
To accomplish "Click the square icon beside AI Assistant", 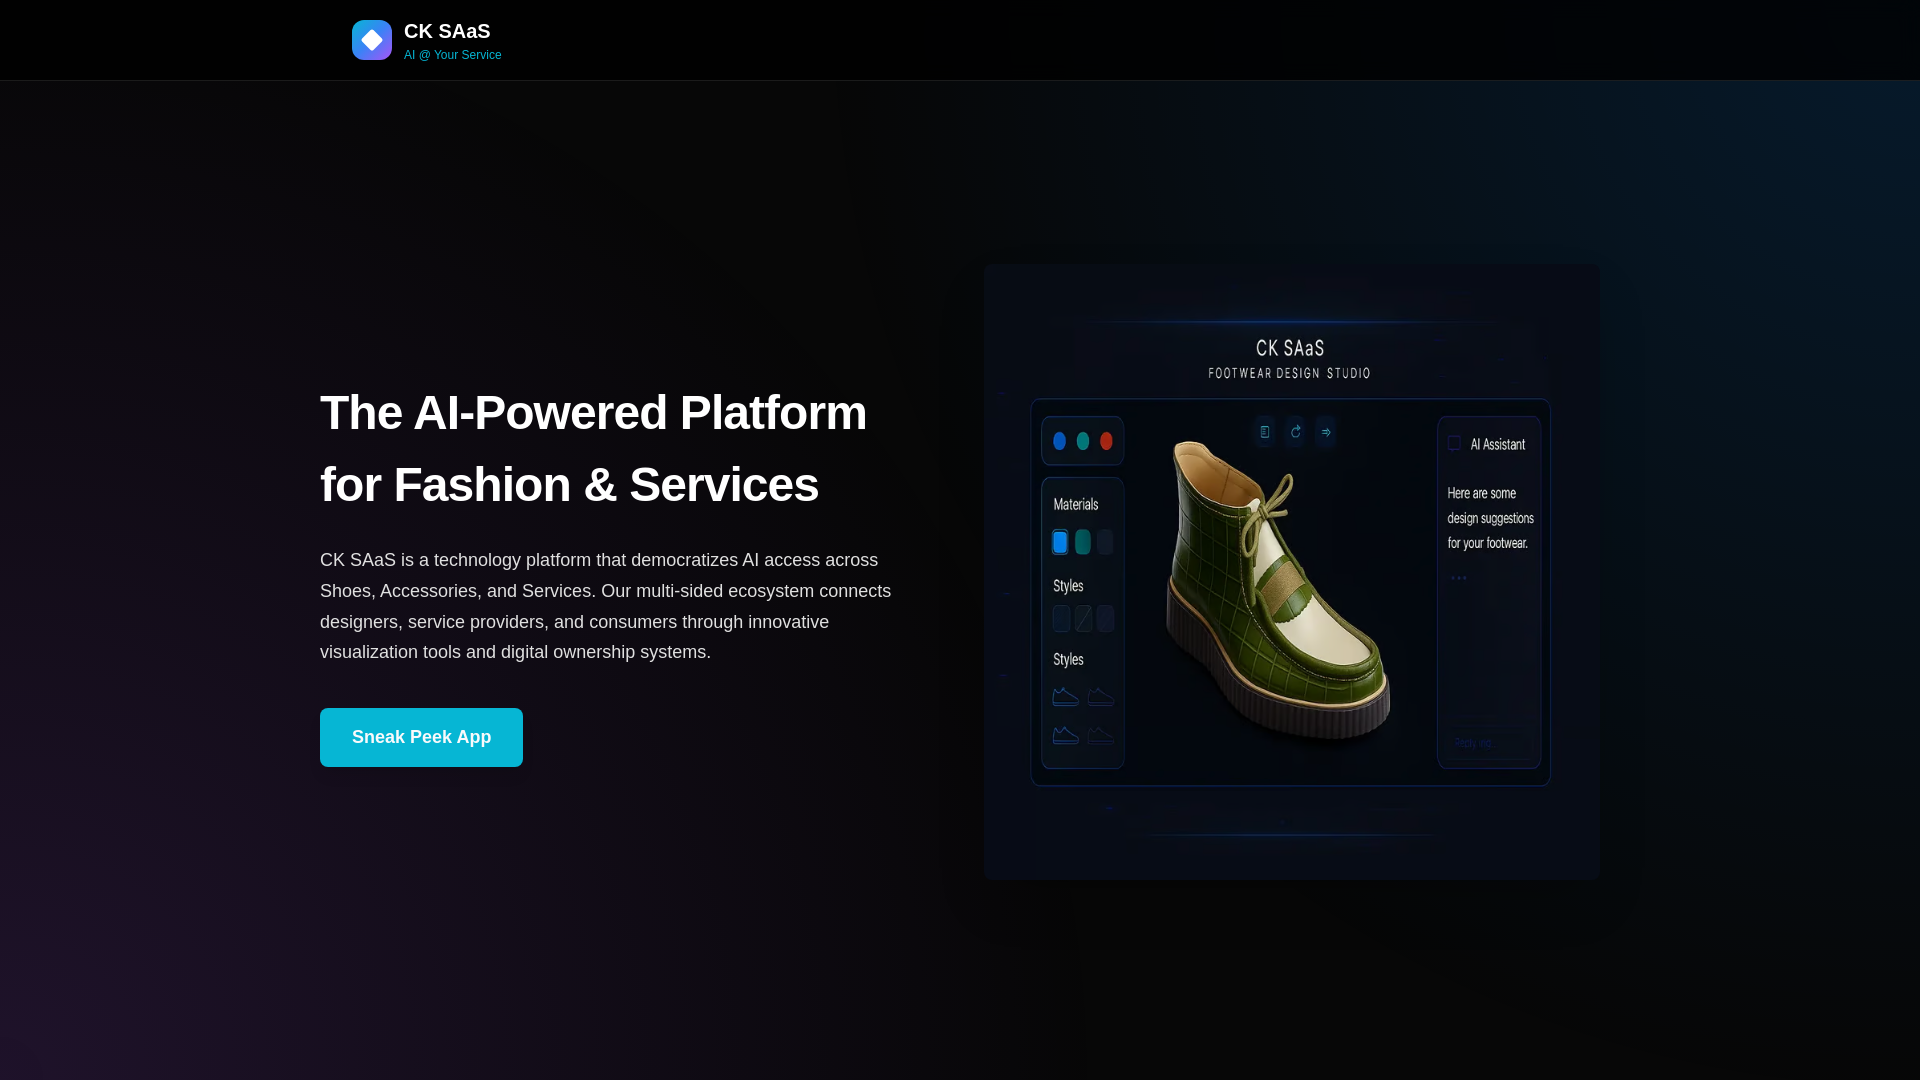I will point(1454,443).
